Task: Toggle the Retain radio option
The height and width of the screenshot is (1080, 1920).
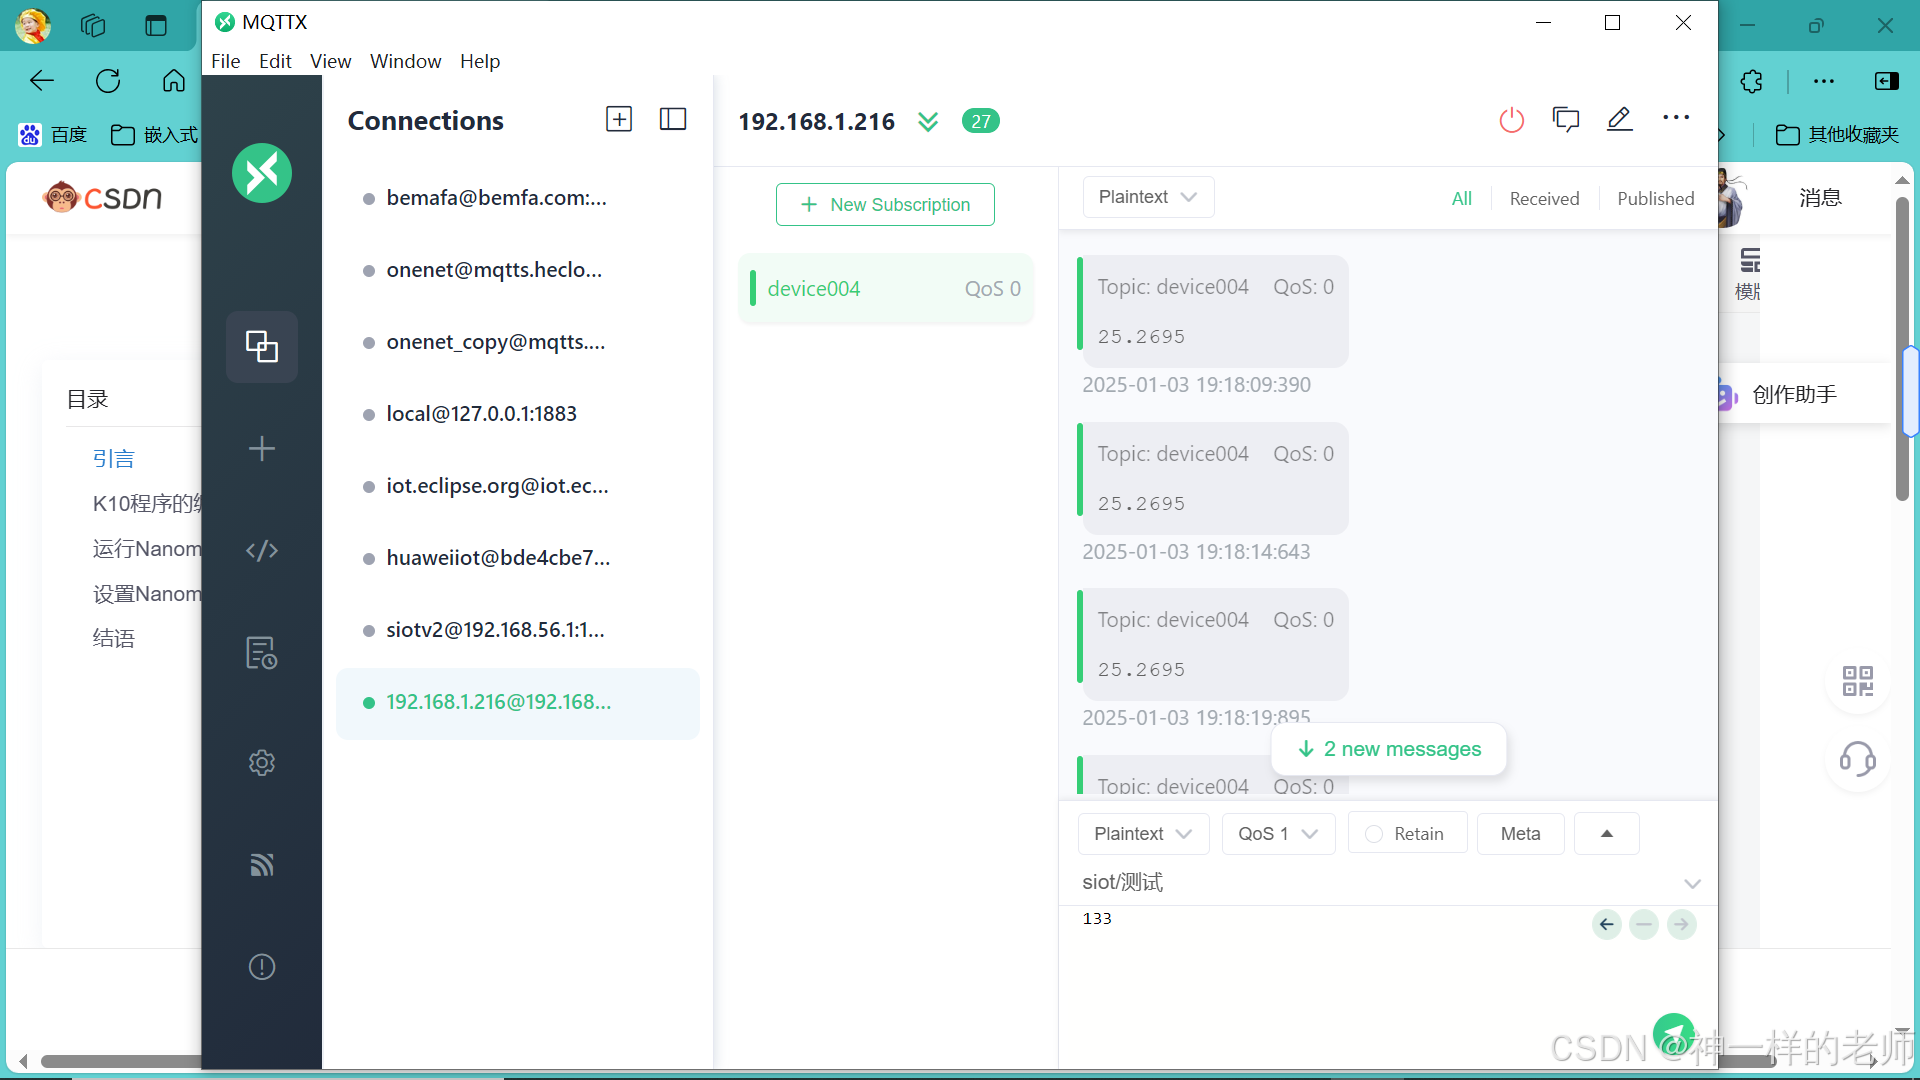Action: [1407, 833]
